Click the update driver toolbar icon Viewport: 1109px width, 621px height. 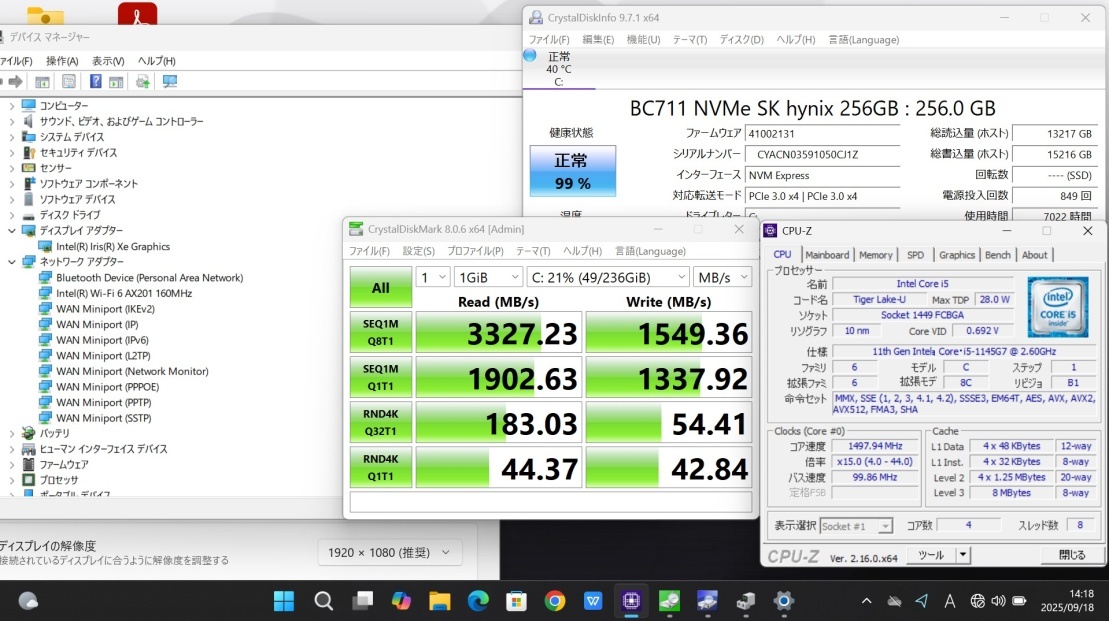click(143, 82)
